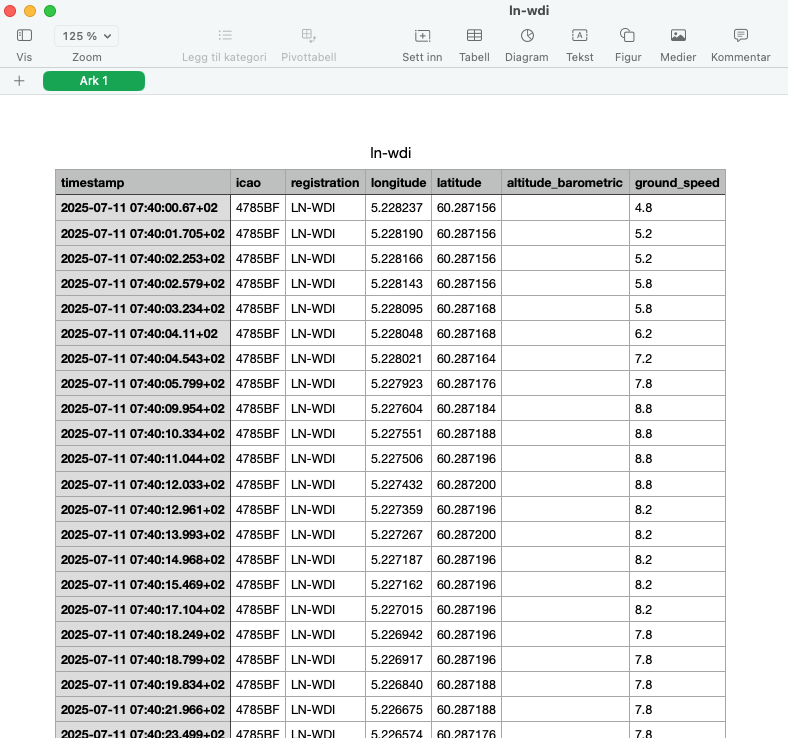Click the ground_speed header cell

676,183
